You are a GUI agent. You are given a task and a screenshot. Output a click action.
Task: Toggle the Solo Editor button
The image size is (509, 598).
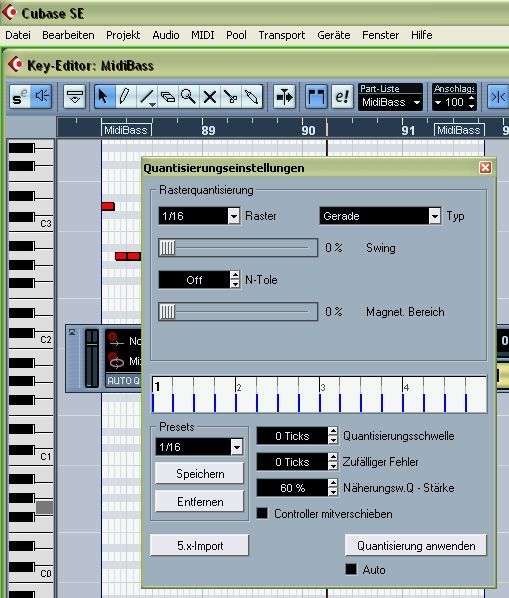tap(20, 97)
